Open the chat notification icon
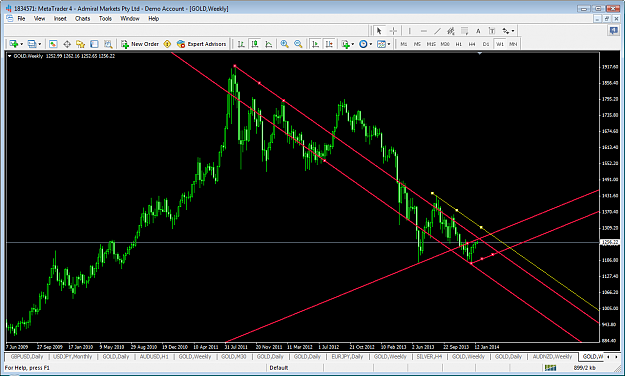Screen dimensions: 625x376 click(613, 30)
